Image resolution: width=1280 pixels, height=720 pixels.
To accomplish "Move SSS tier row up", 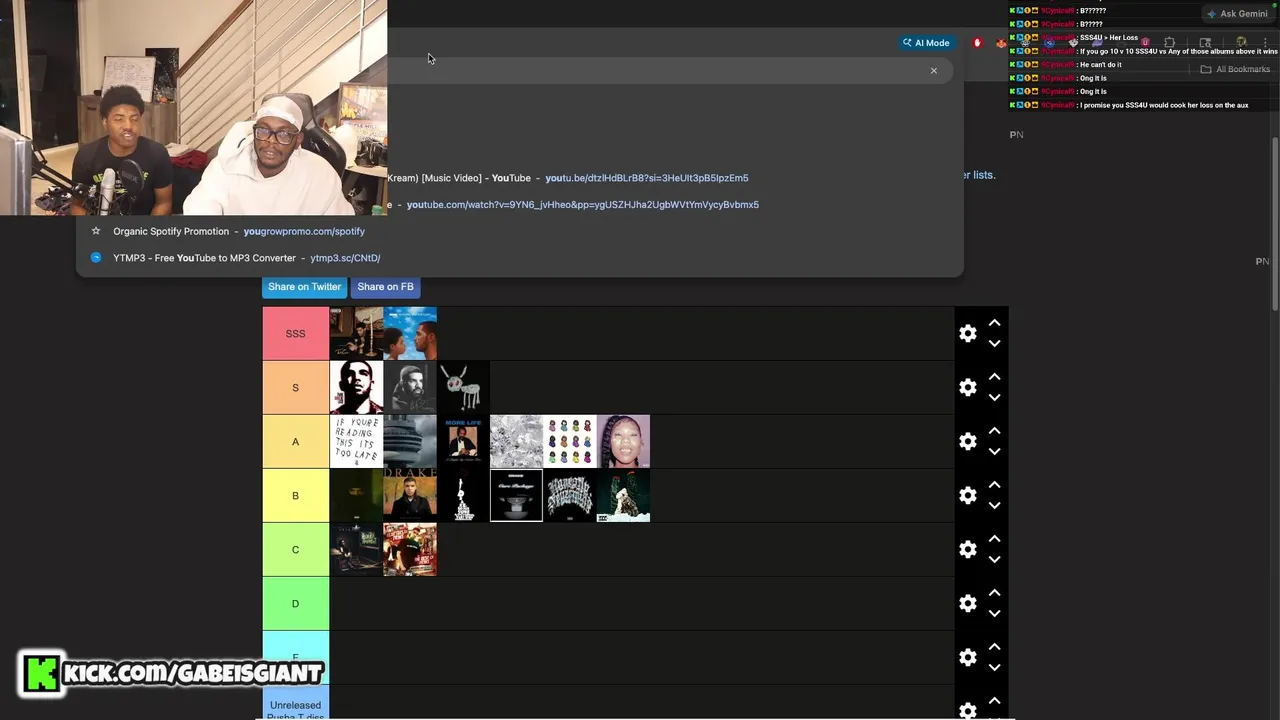I will [995, 323].
